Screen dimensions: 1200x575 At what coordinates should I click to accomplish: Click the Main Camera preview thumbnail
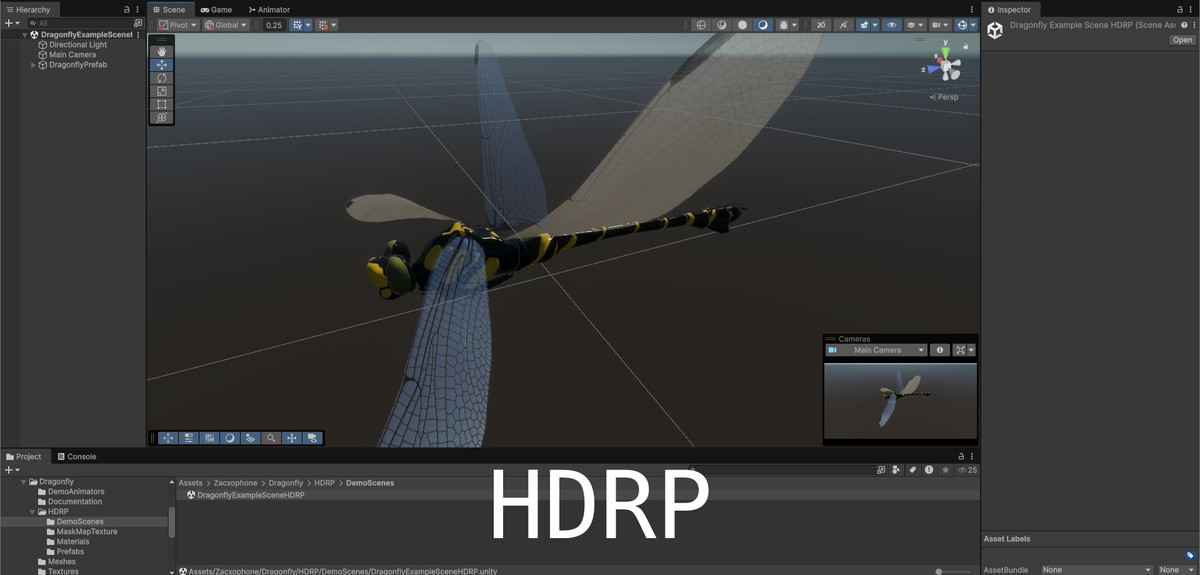900,400
